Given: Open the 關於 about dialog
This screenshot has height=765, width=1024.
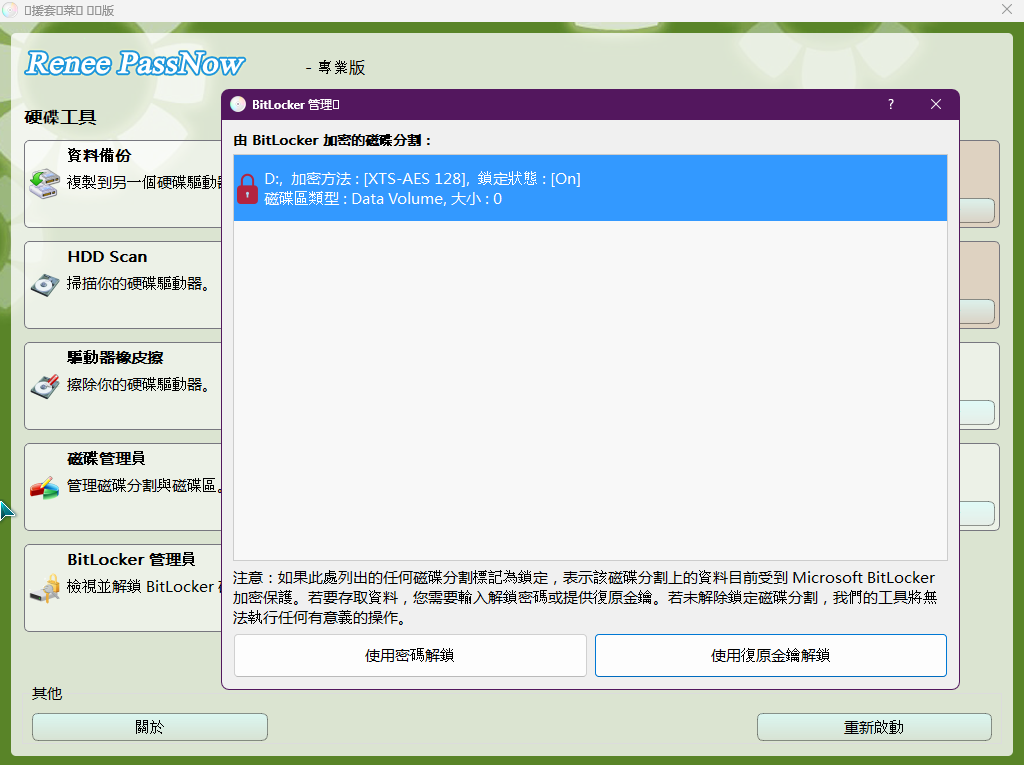Looking at the screenshot, I should coord(148,727).
